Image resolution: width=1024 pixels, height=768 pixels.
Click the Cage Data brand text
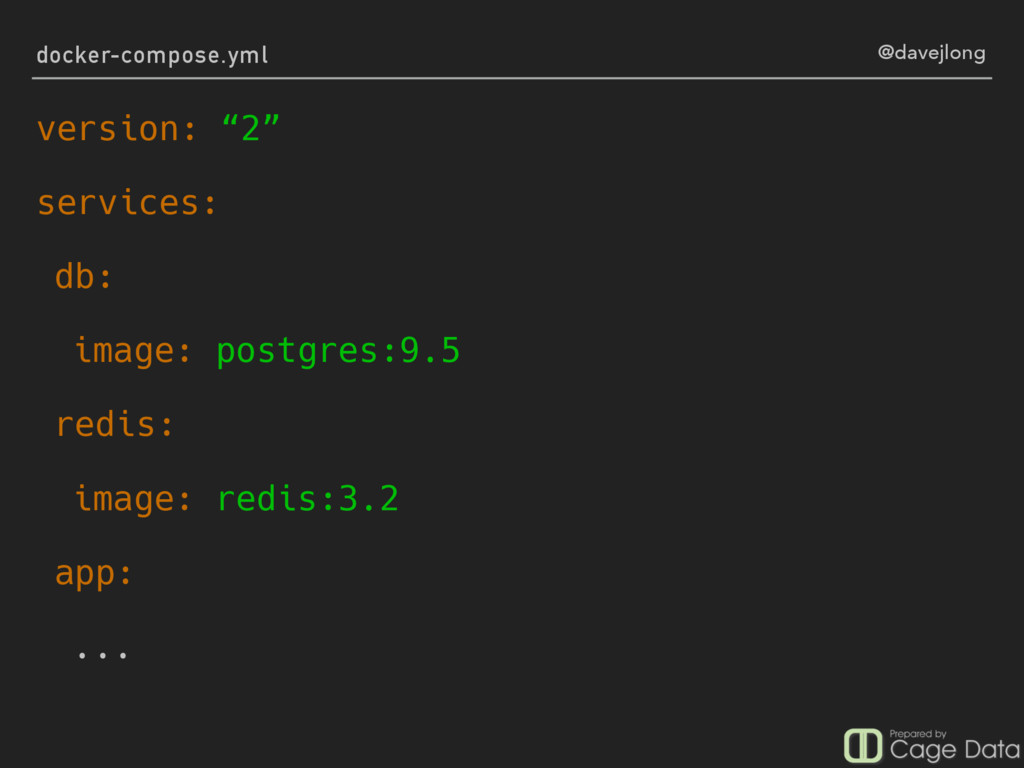pos(955,751)
